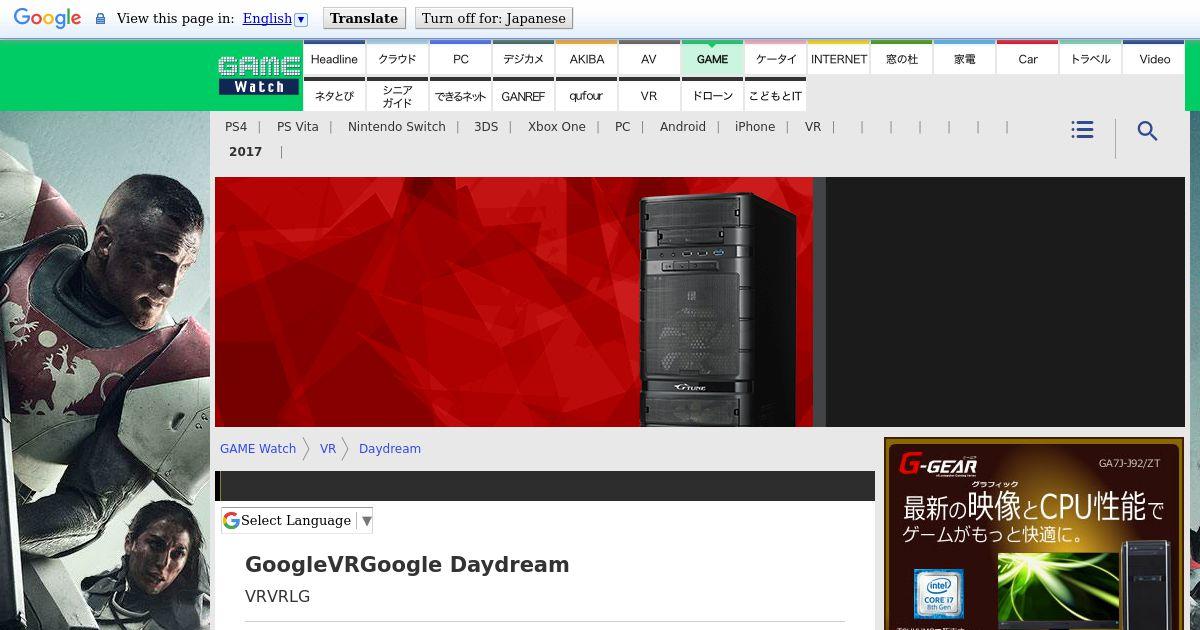
Task: Turn off translation for Japanese
Action: [x=493, y=18]
